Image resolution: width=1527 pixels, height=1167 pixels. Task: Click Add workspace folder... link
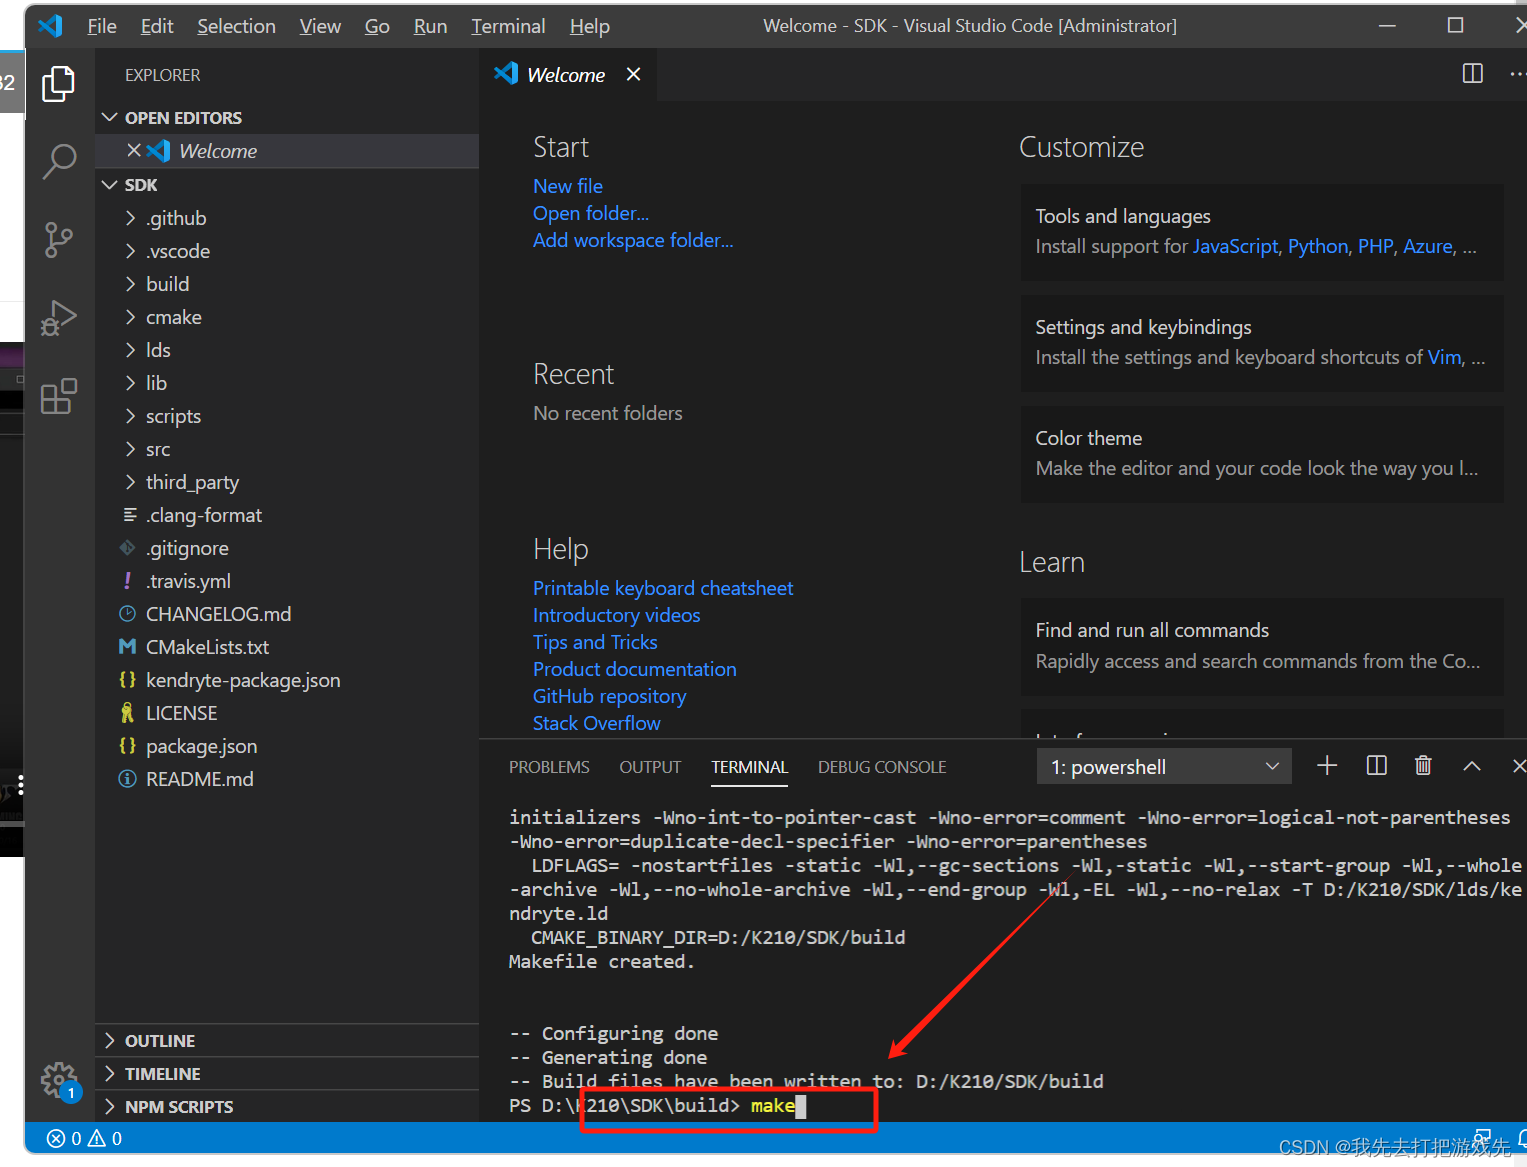pyautogui.click(x=633, y=240)
